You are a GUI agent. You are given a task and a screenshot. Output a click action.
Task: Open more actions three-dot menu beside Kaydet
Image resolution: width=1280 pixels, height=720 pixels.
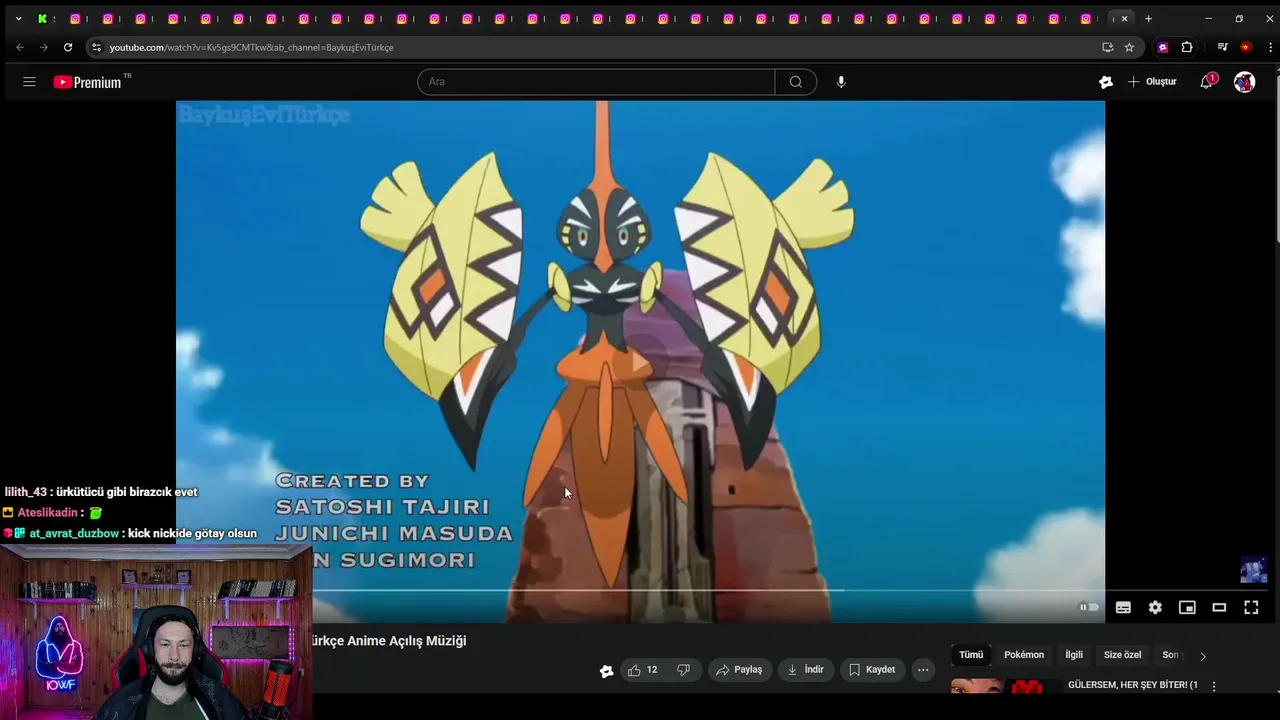coord(923,670)
